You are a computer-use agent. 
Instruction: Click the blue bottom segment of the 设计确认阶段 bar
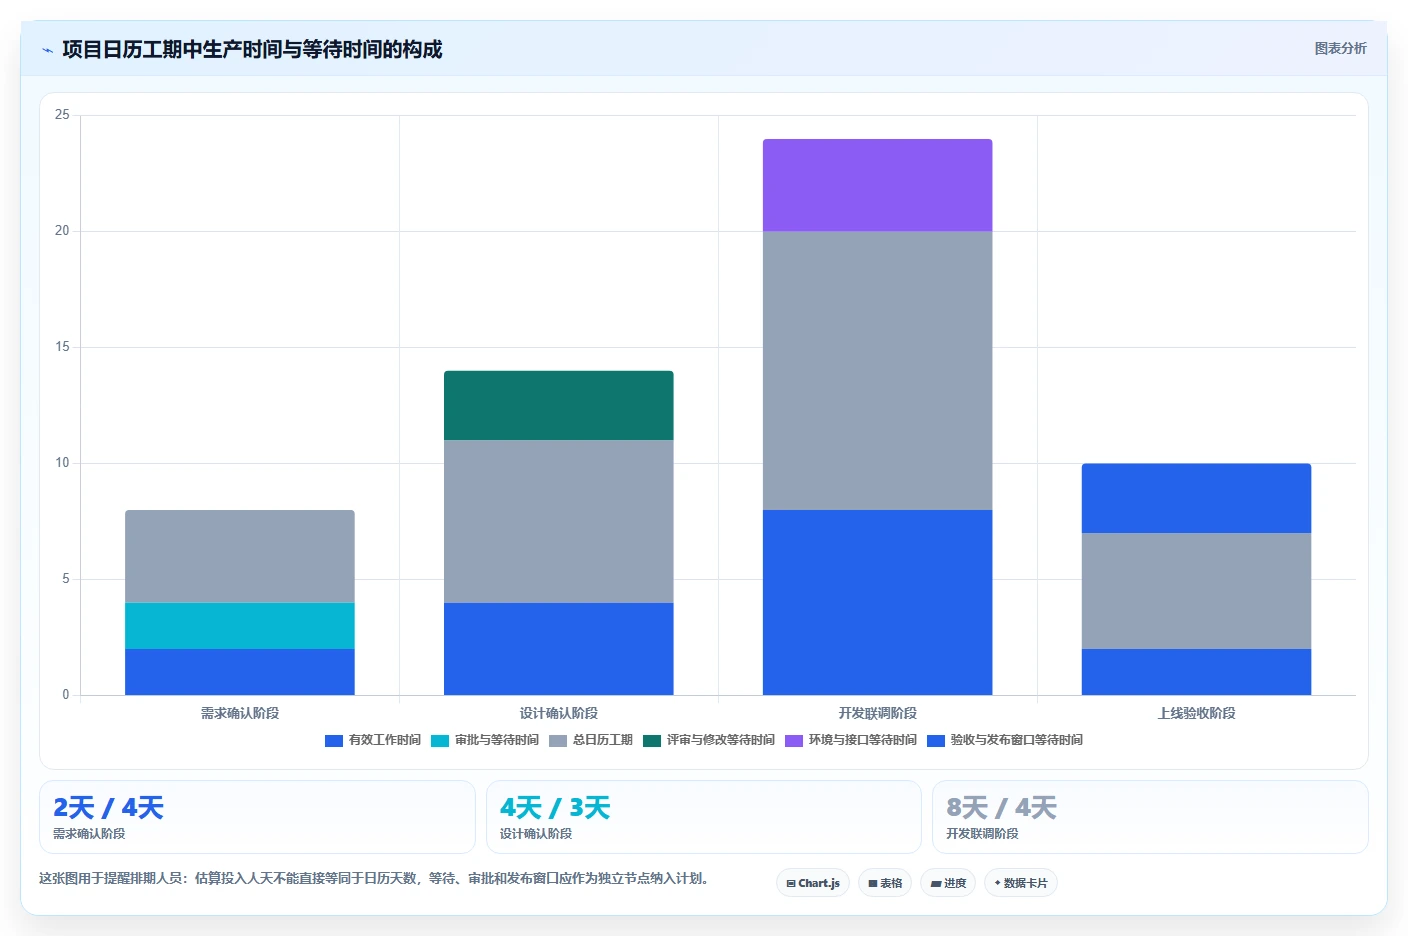pos(559,649)
